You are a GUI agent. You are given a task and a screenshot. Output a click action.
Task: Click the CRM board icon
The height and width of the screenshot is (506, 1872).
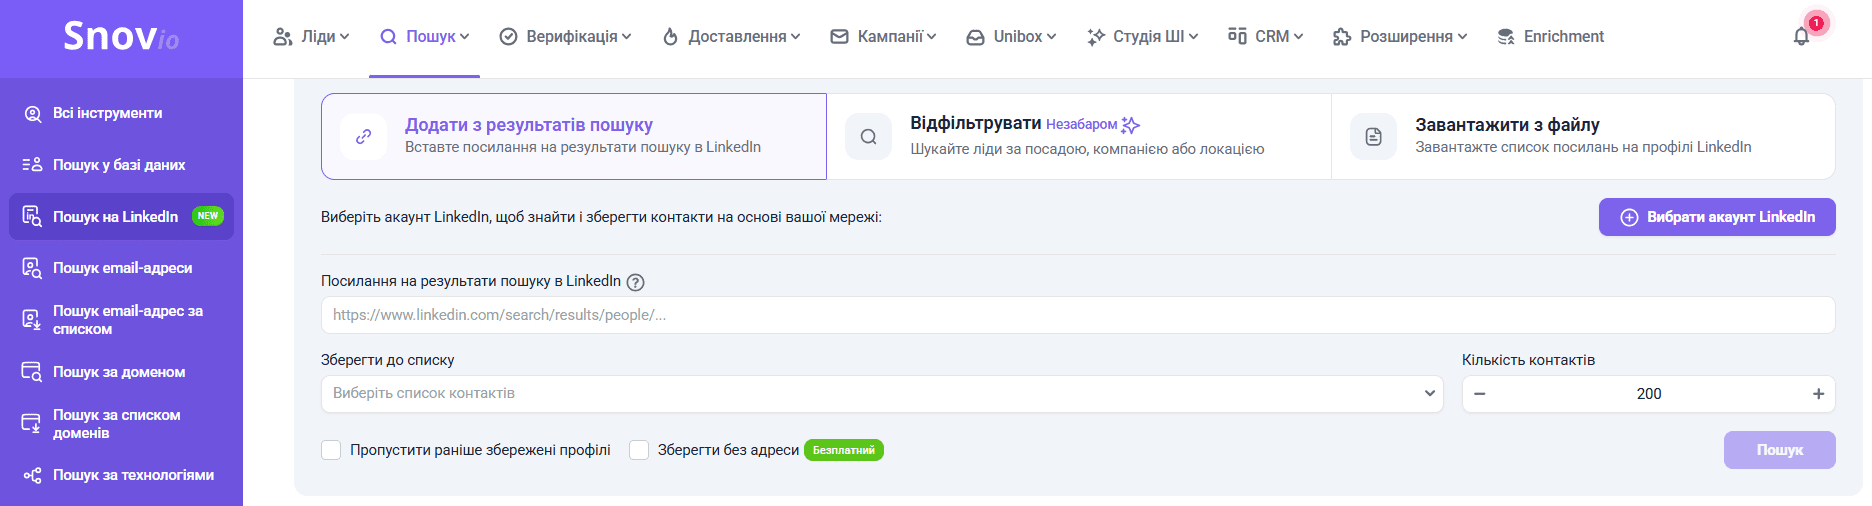[1237, 36]
